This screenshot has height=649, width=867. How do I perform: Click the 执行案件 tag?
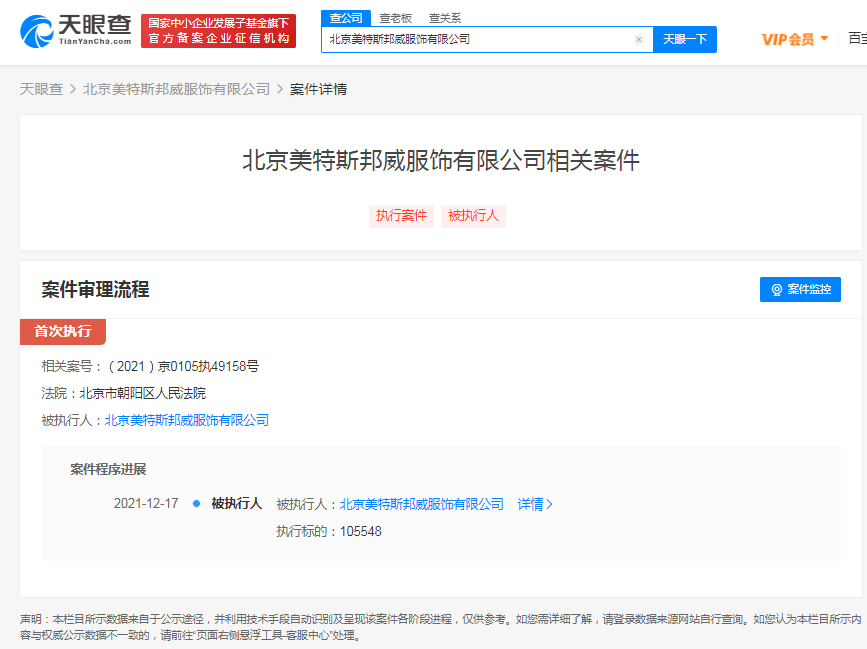[401, 216]
